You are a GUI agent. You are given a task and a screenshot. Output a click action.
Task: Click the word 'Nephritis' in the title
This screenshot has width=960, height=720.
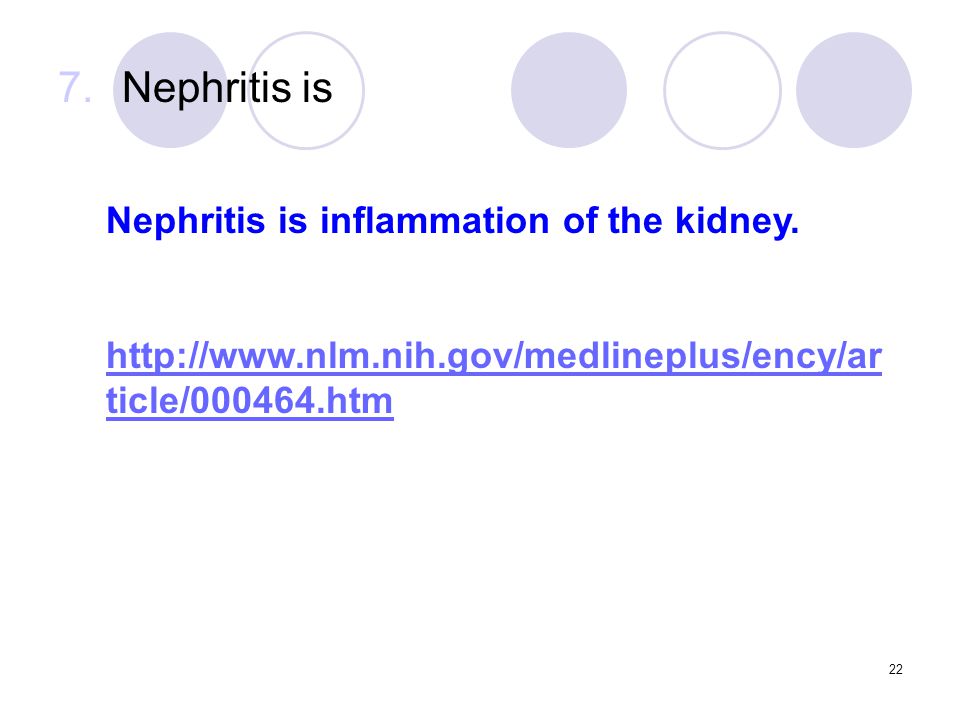[x=206, y=88]
